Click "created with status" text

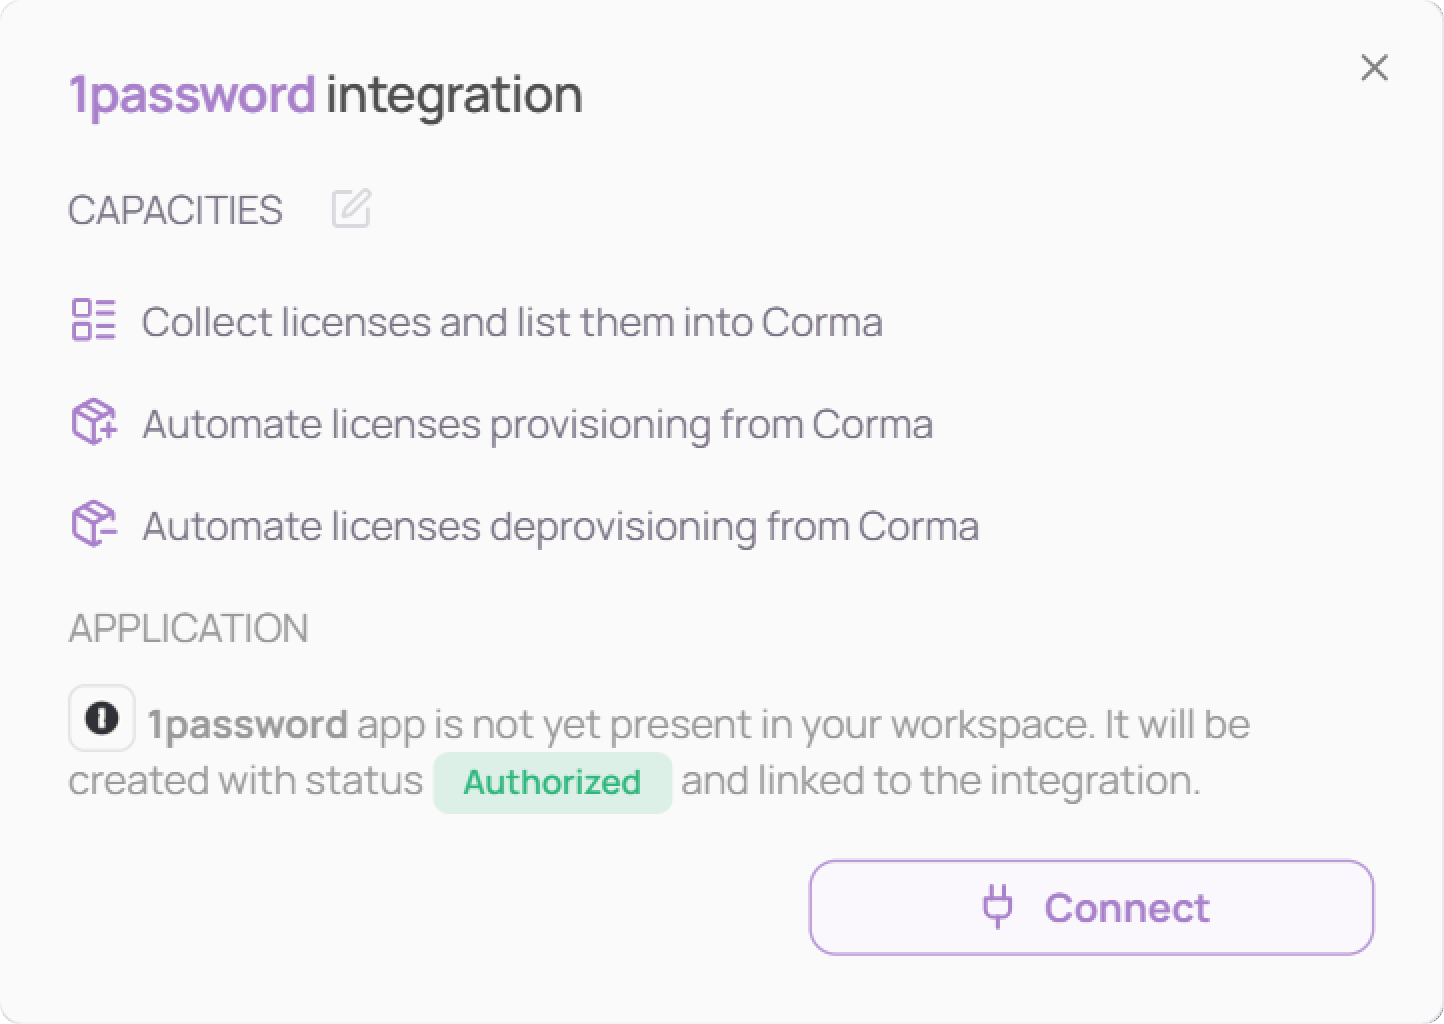coord(245,780)
